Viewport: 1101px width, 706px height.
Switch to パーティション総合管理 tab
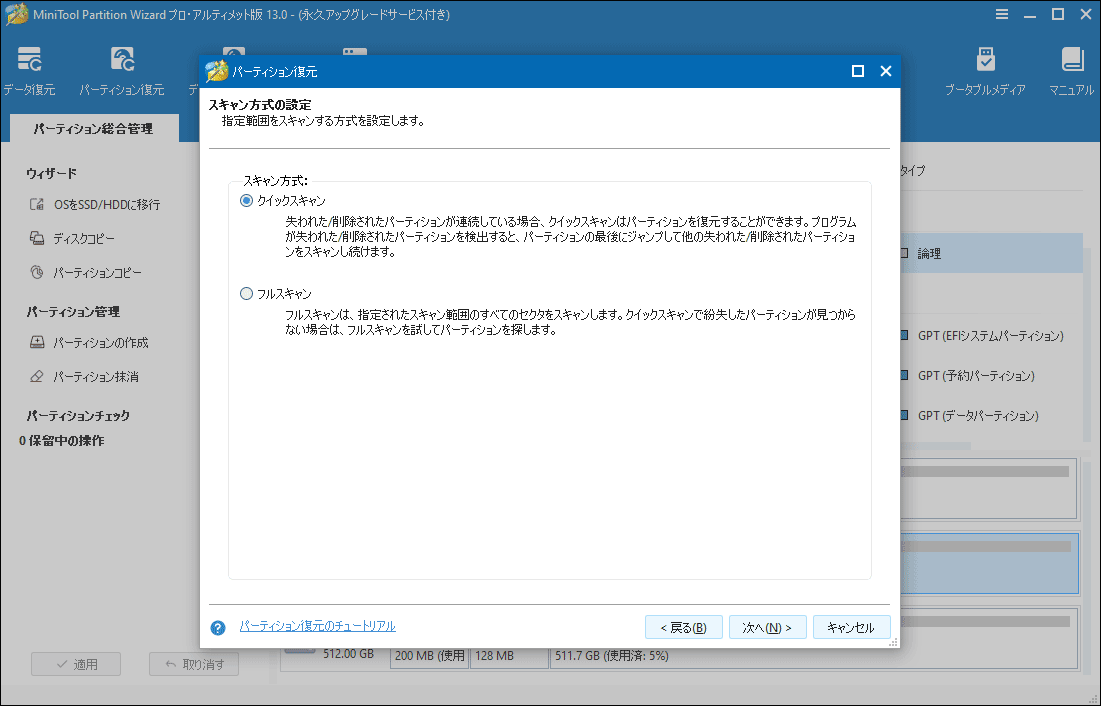pyautogui.click(x=93, y=129)
